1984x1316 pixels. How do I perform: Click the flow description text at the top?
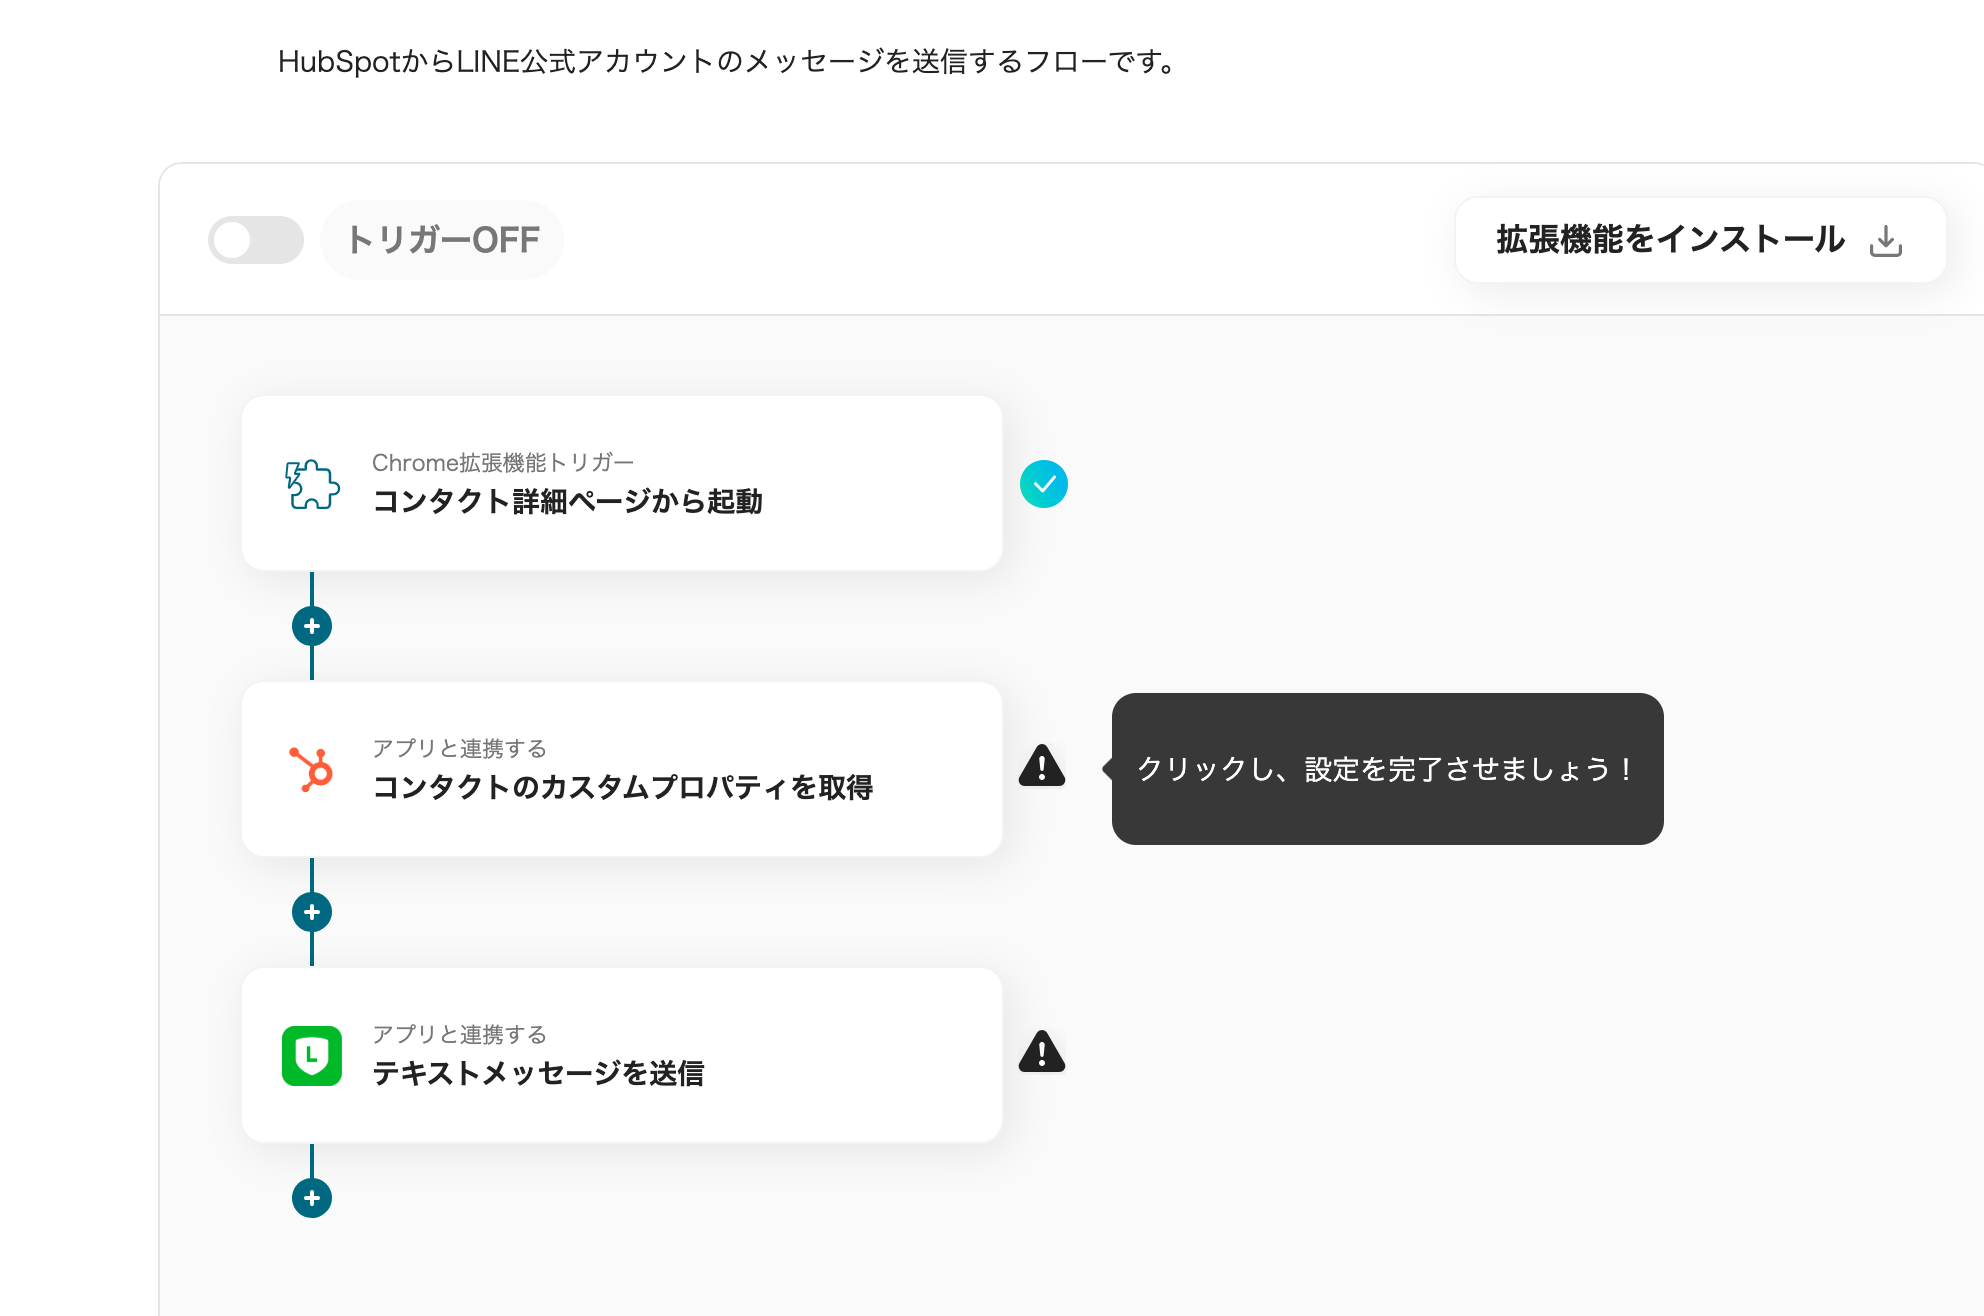(x=727, y=62)
